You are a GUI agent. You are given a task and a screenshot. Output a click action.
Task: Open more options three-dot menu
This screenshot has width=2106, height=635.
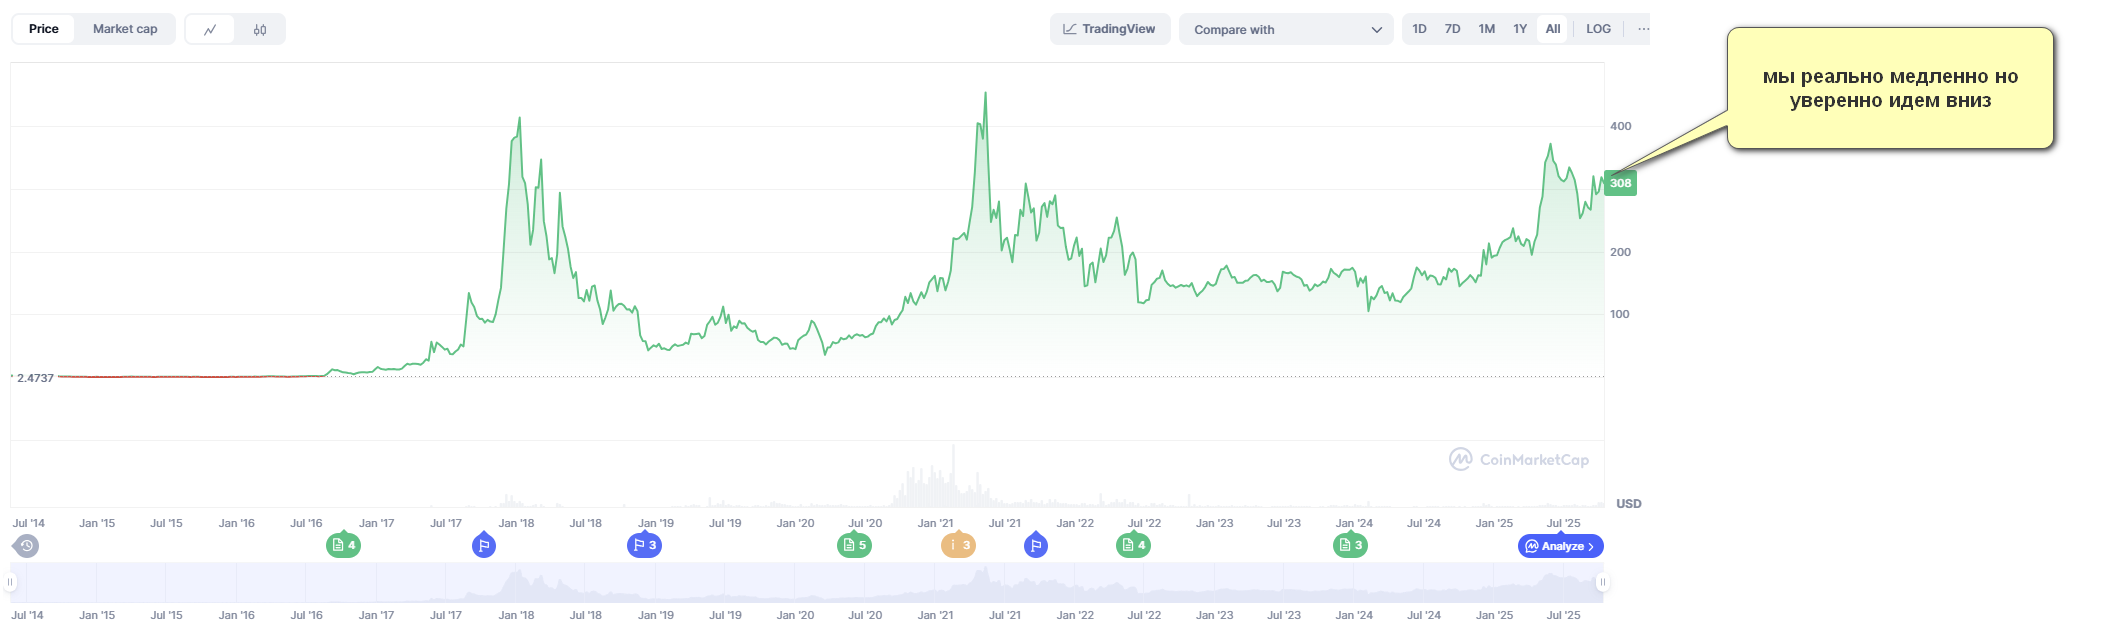coord(1643,29)
